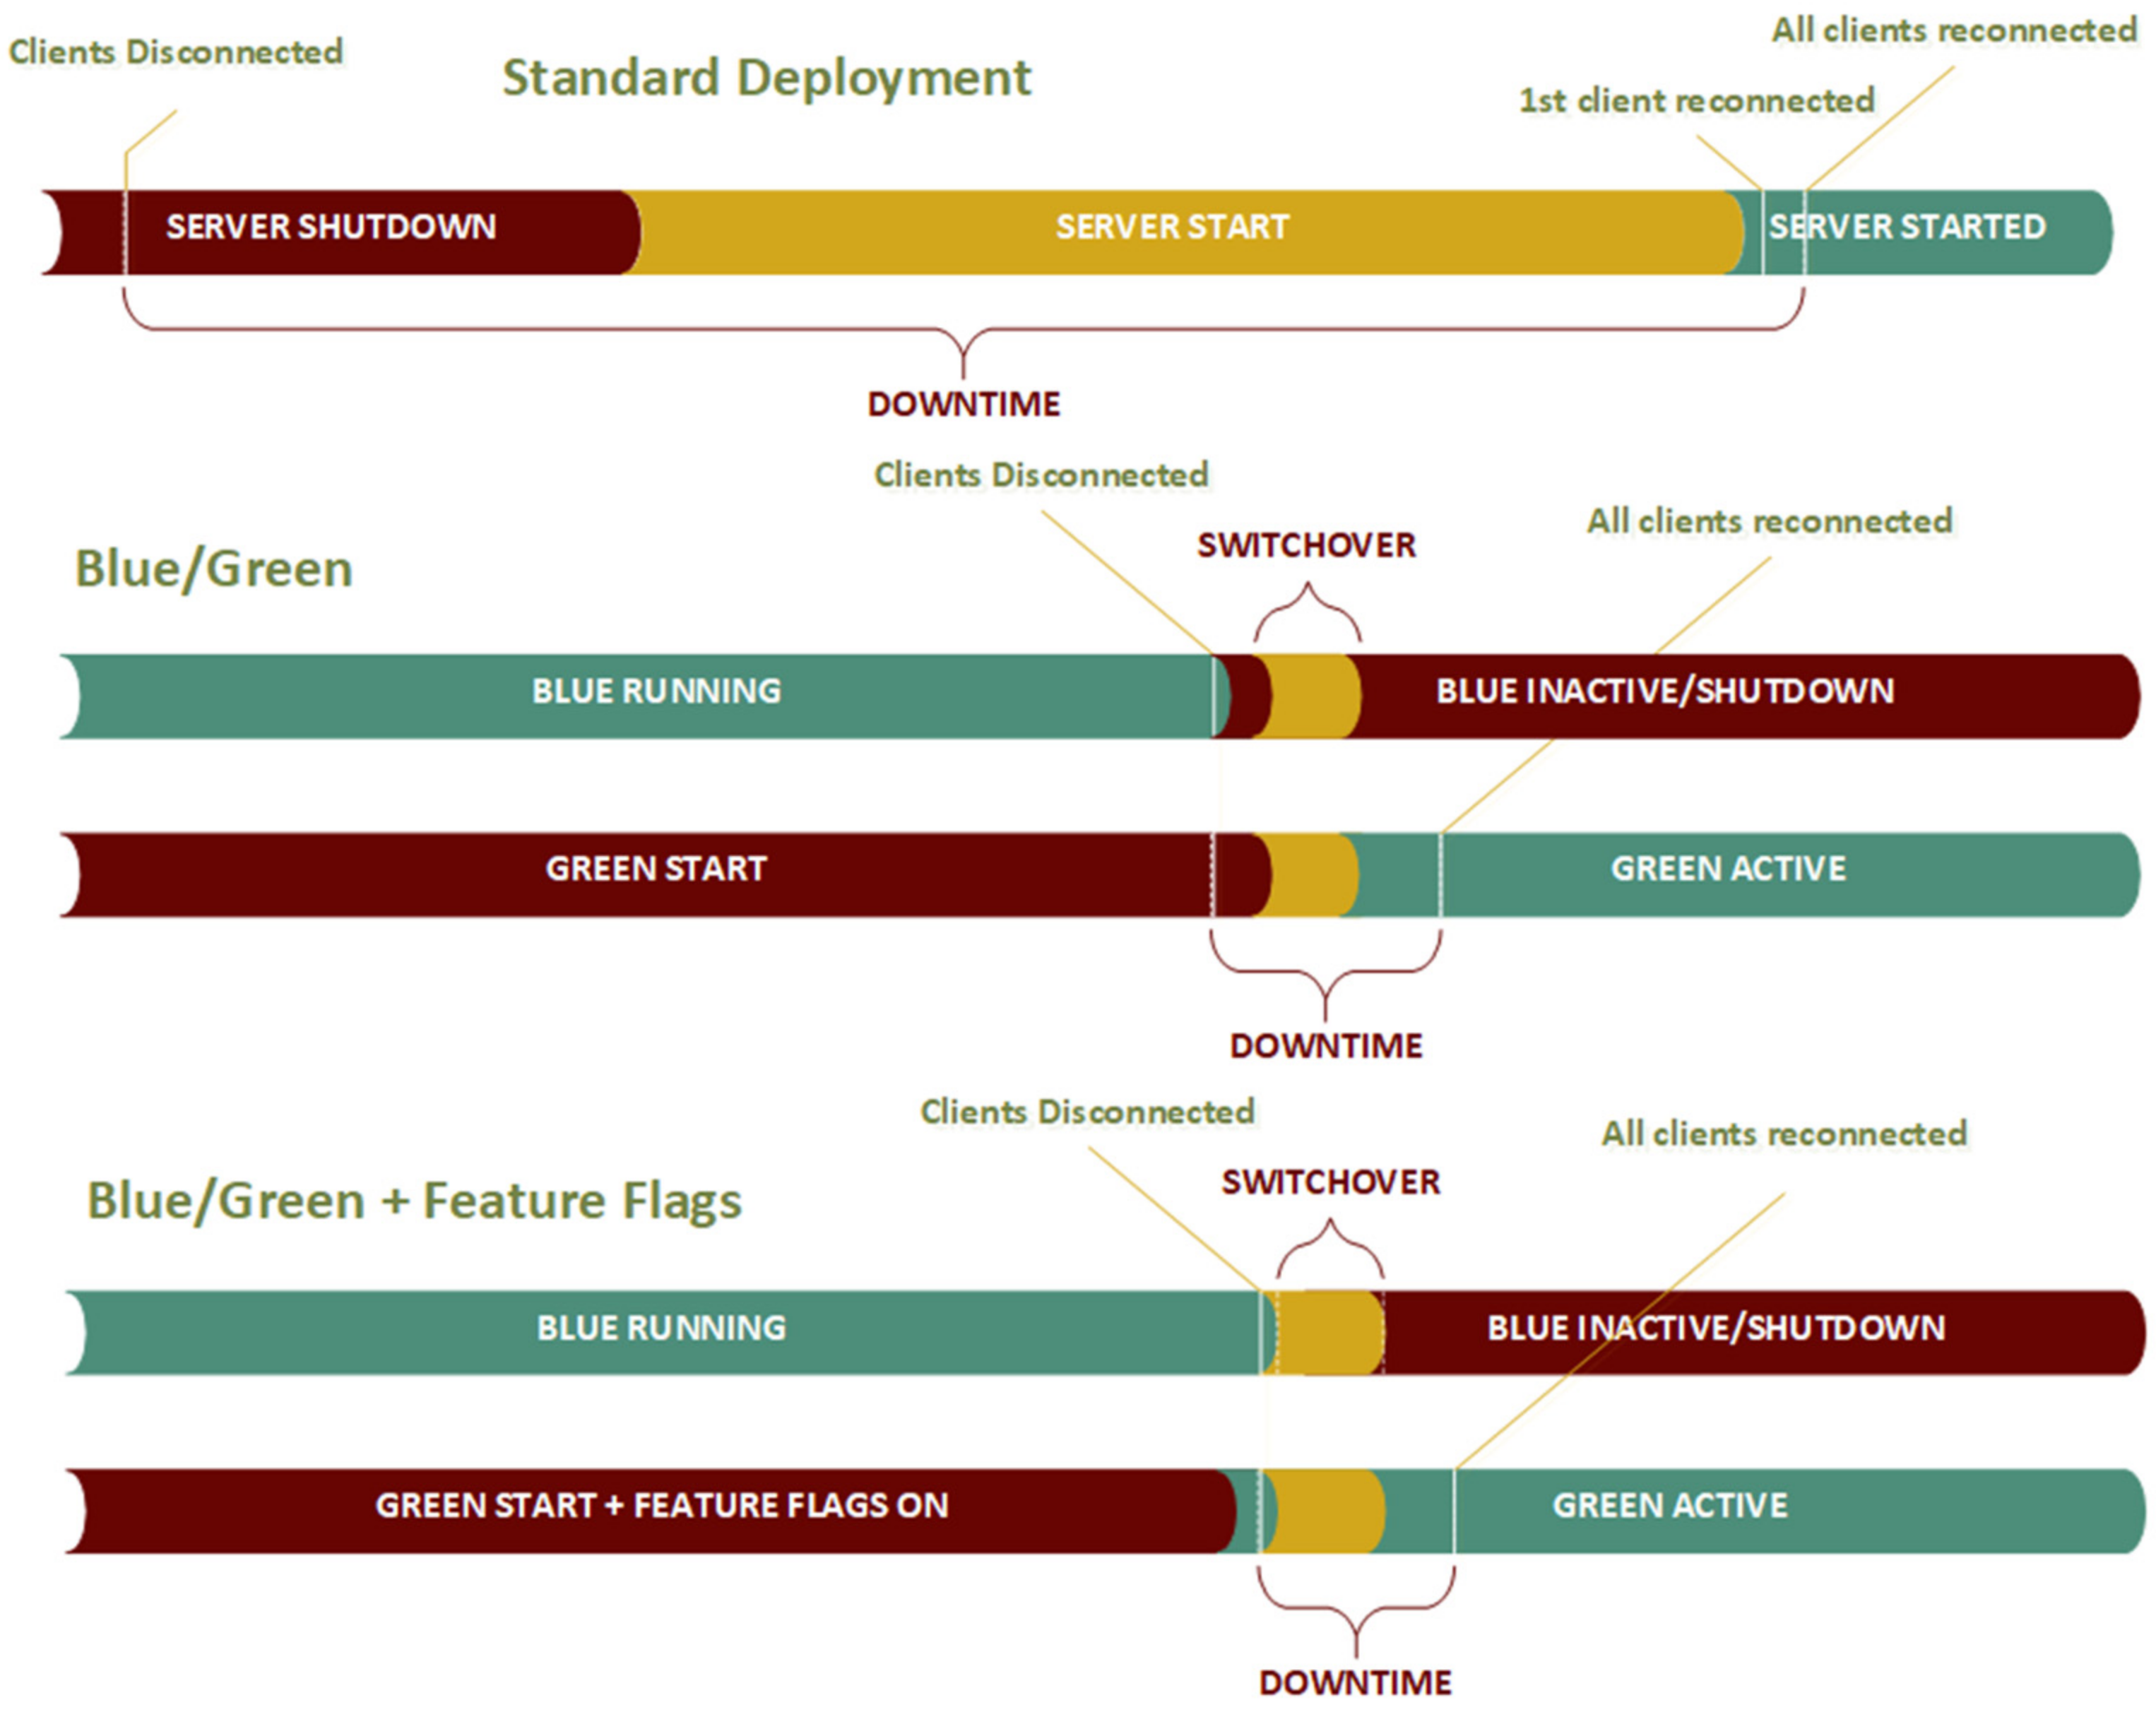Select the GREEN START bar
The image size is (2156, 1712).
(656, 869)
